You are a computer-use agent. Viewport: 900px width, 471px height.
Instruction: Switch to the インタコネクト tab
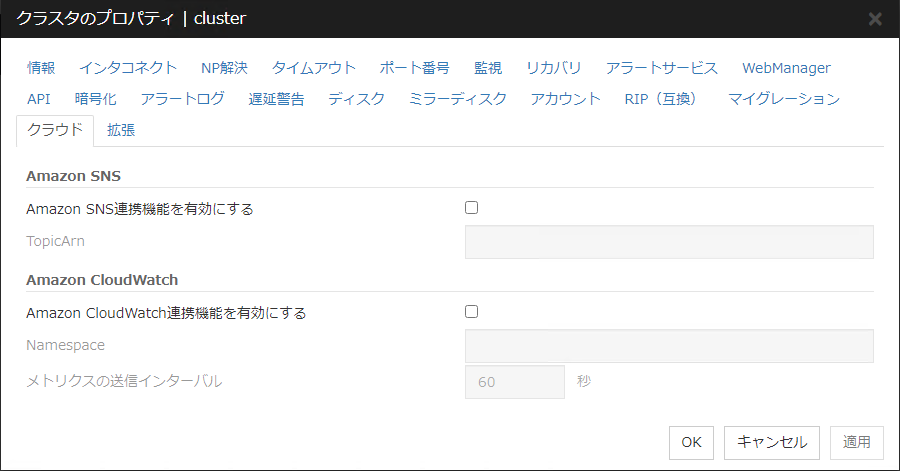[x=128, y=68]
